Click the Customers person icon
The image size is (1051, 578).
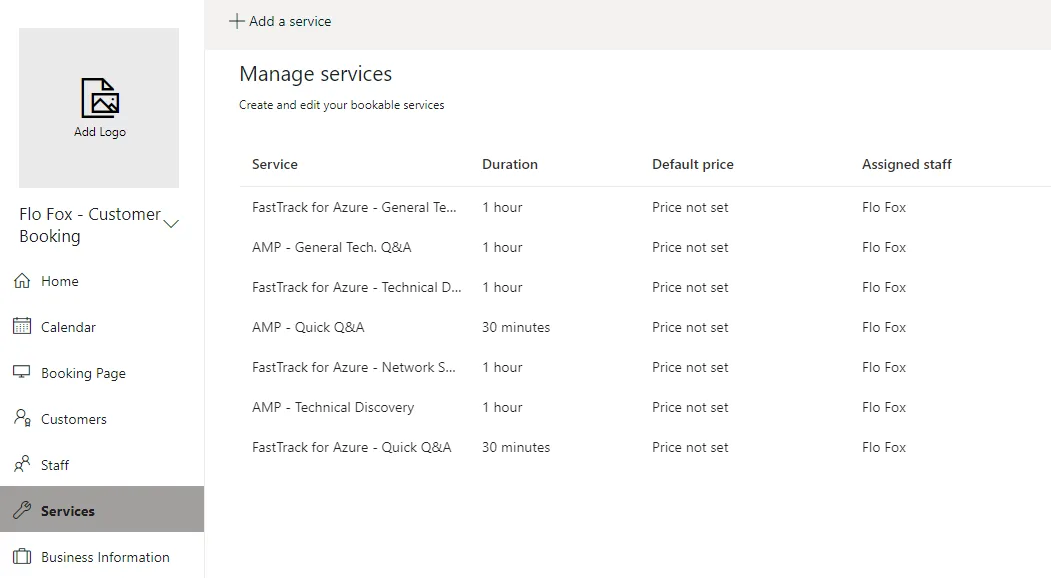tap(22, 418)
